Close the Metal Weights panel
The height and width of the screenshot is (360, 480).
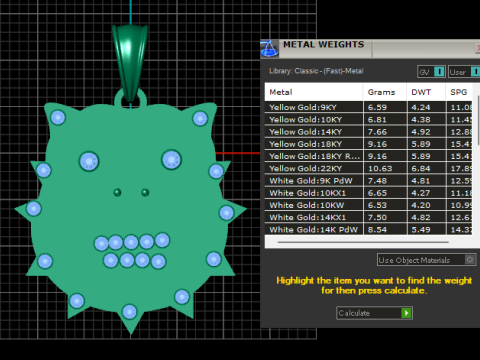478,48
